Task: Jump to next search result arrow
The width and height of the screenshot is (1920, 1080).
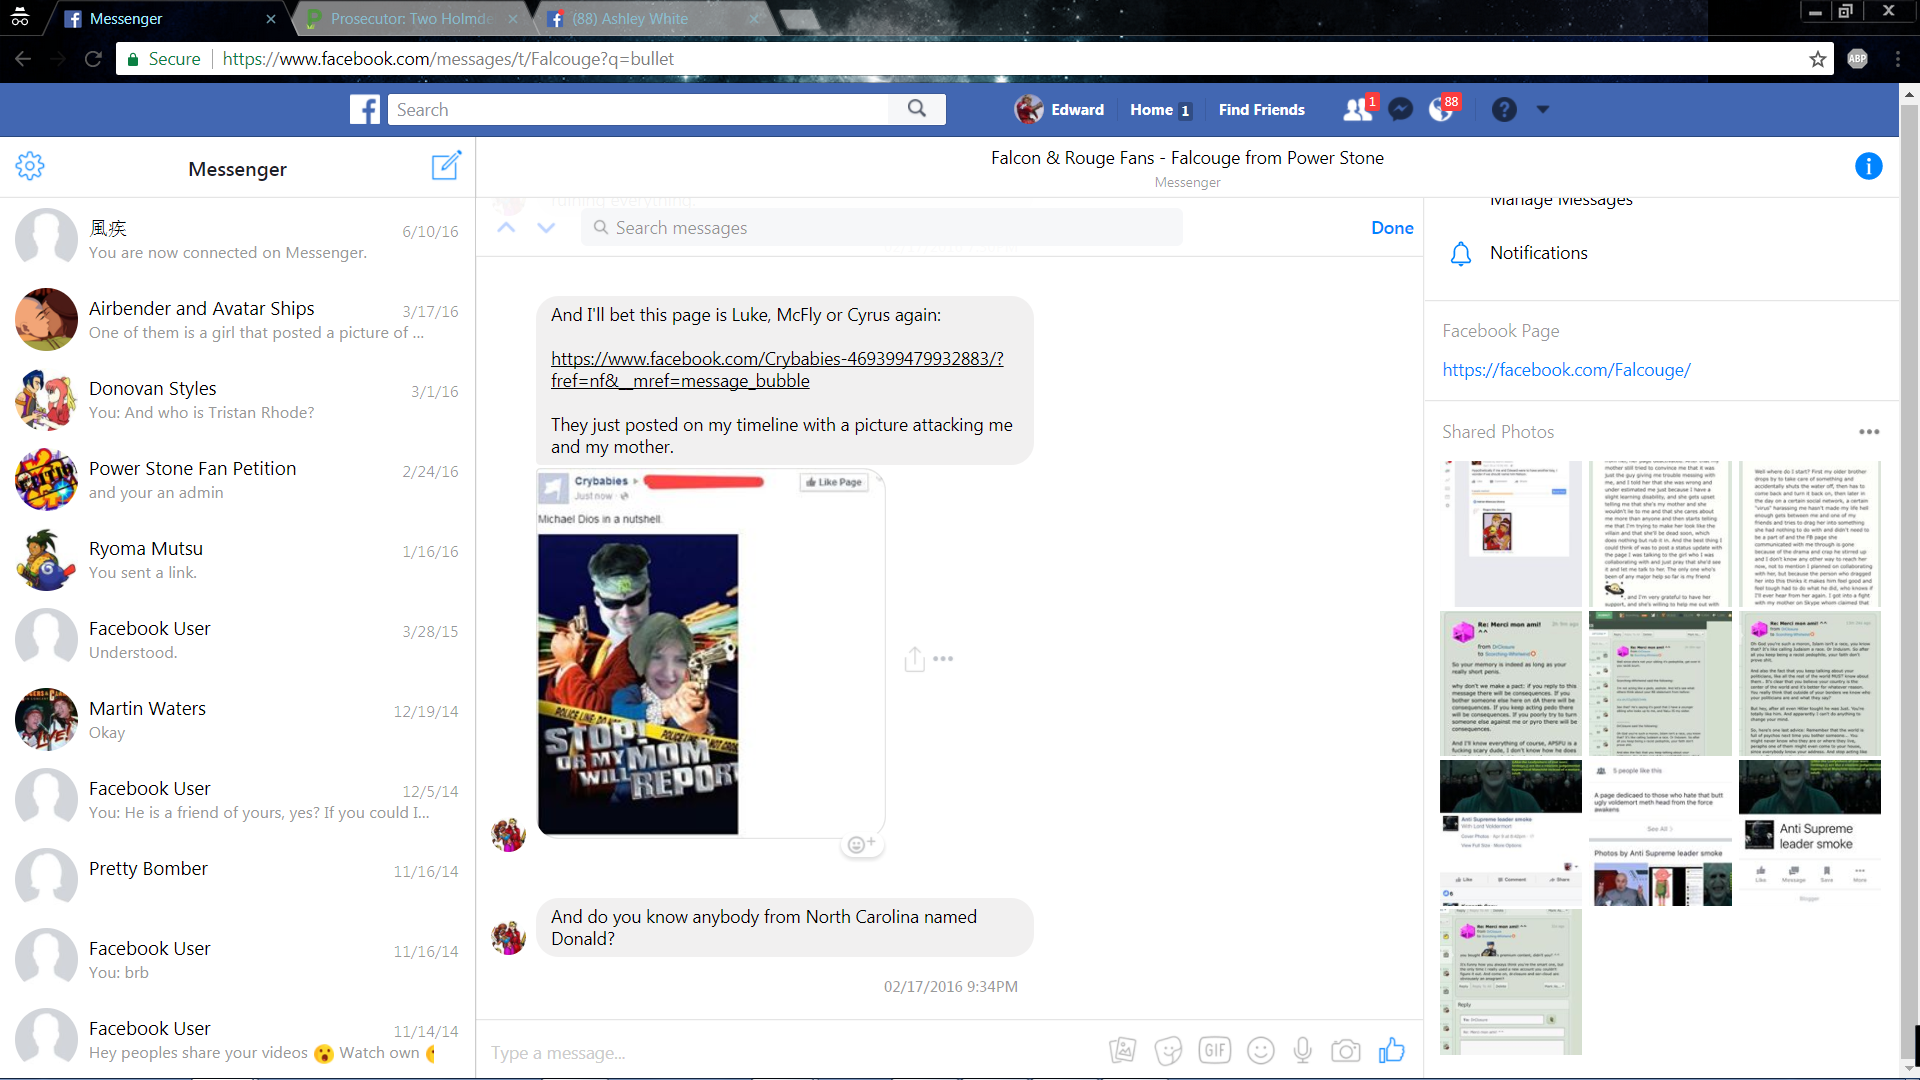Action: [x=546, y=228]
